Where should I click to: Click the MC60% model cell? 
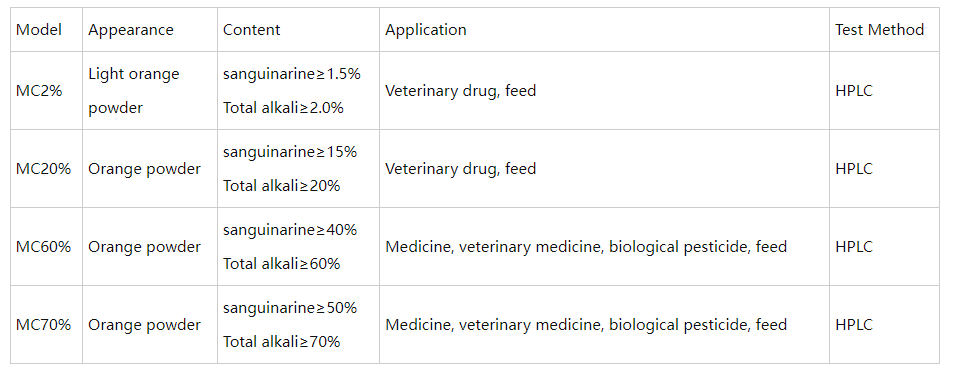click(46, 247)
